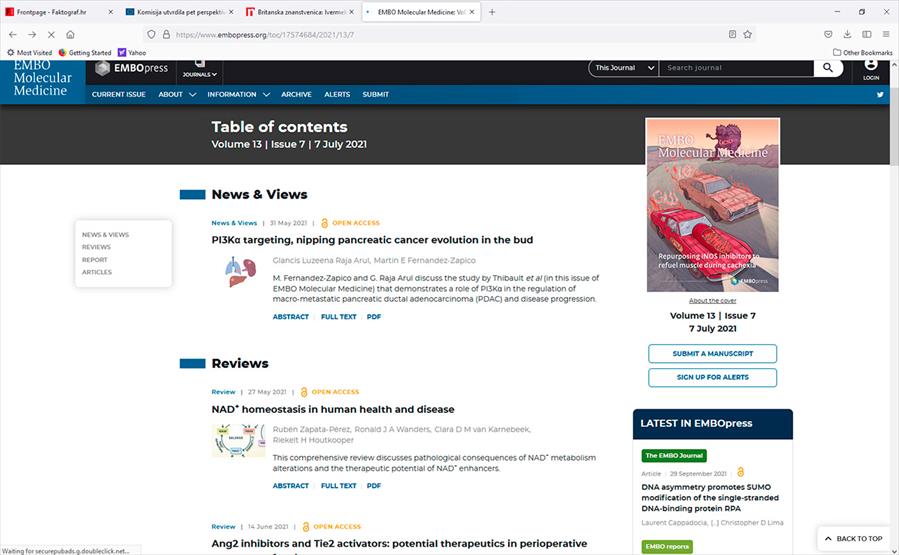The image size is (899, 555).
Task: Click the search magnifier icon in journal header
Action: pyautogui.click(x=828, y=68)
